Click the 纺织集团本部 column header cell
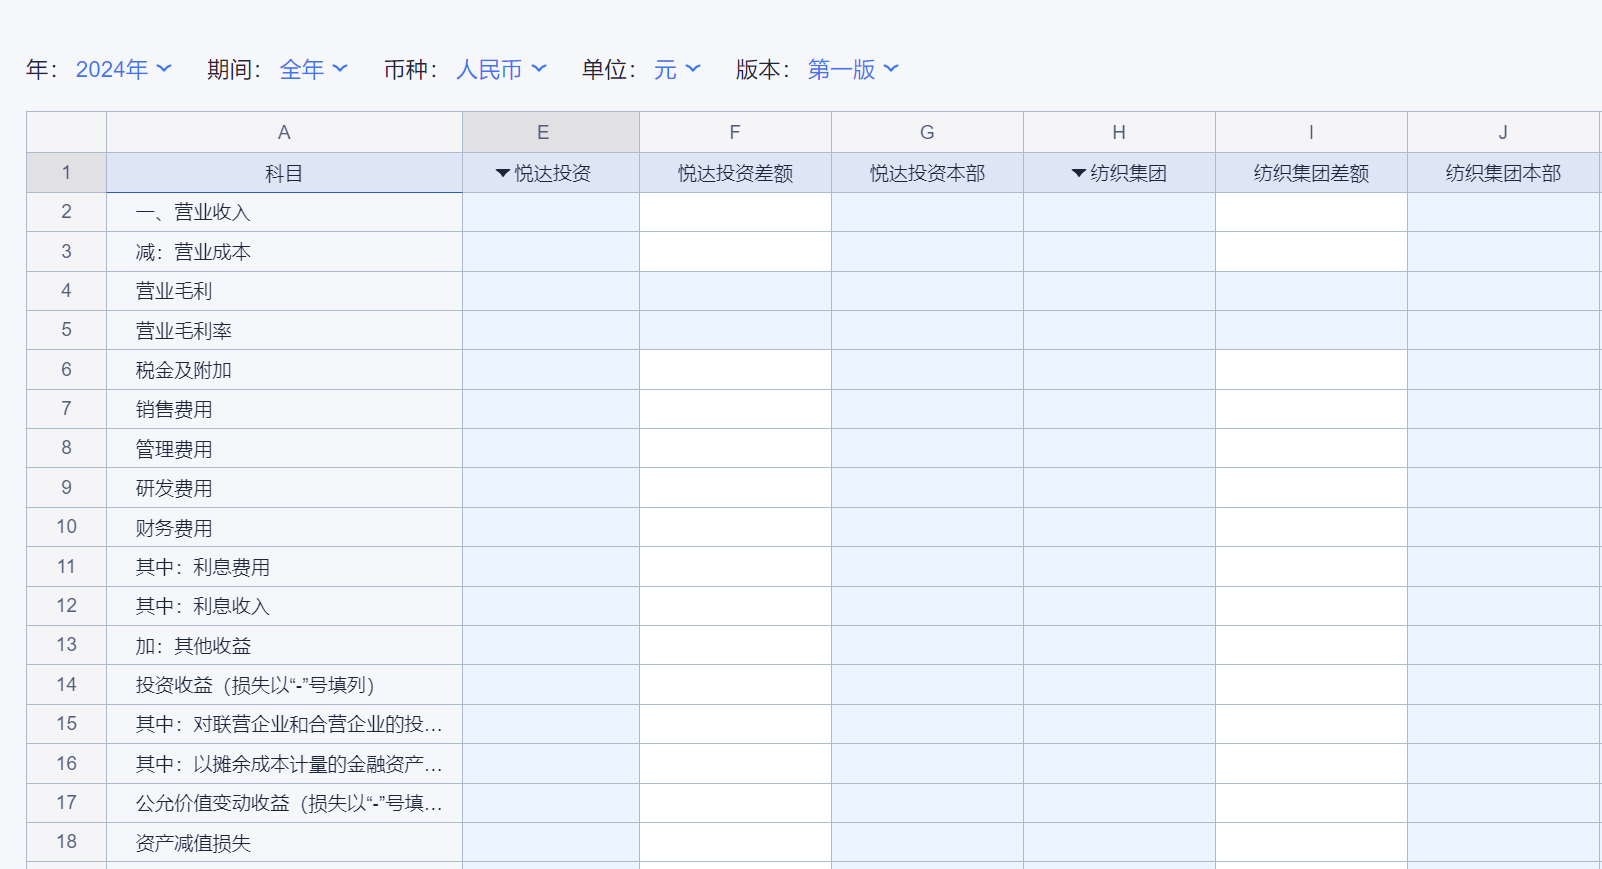 [x=1503, y=173]
